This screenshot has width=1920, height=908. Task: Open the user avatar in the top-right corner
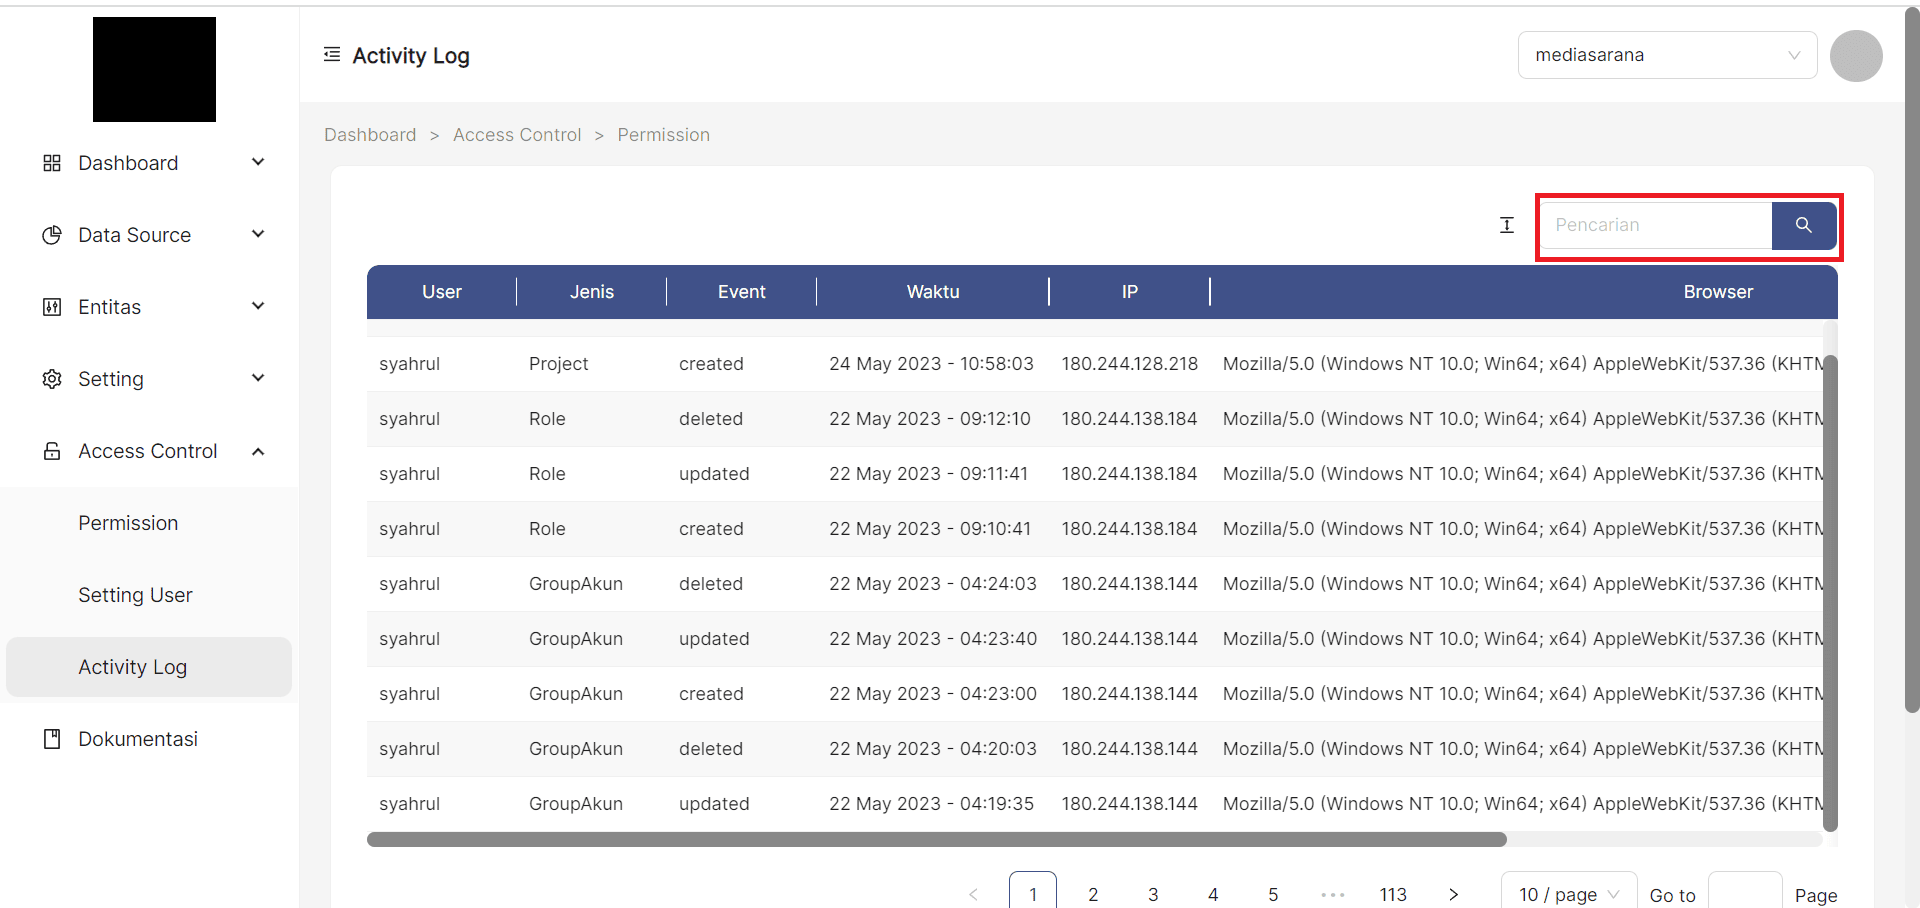point(1856,56)
